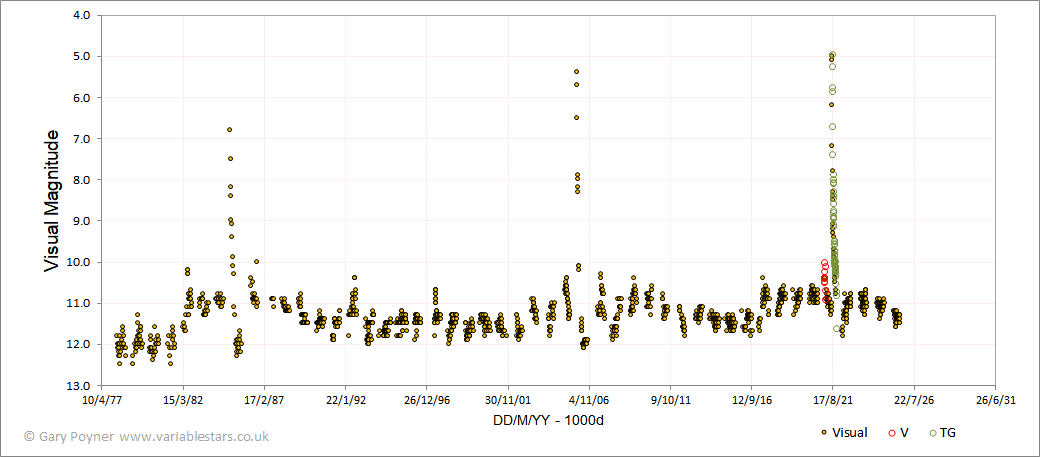
Task: Click the TG legend text label
Action: coord(948,433)
